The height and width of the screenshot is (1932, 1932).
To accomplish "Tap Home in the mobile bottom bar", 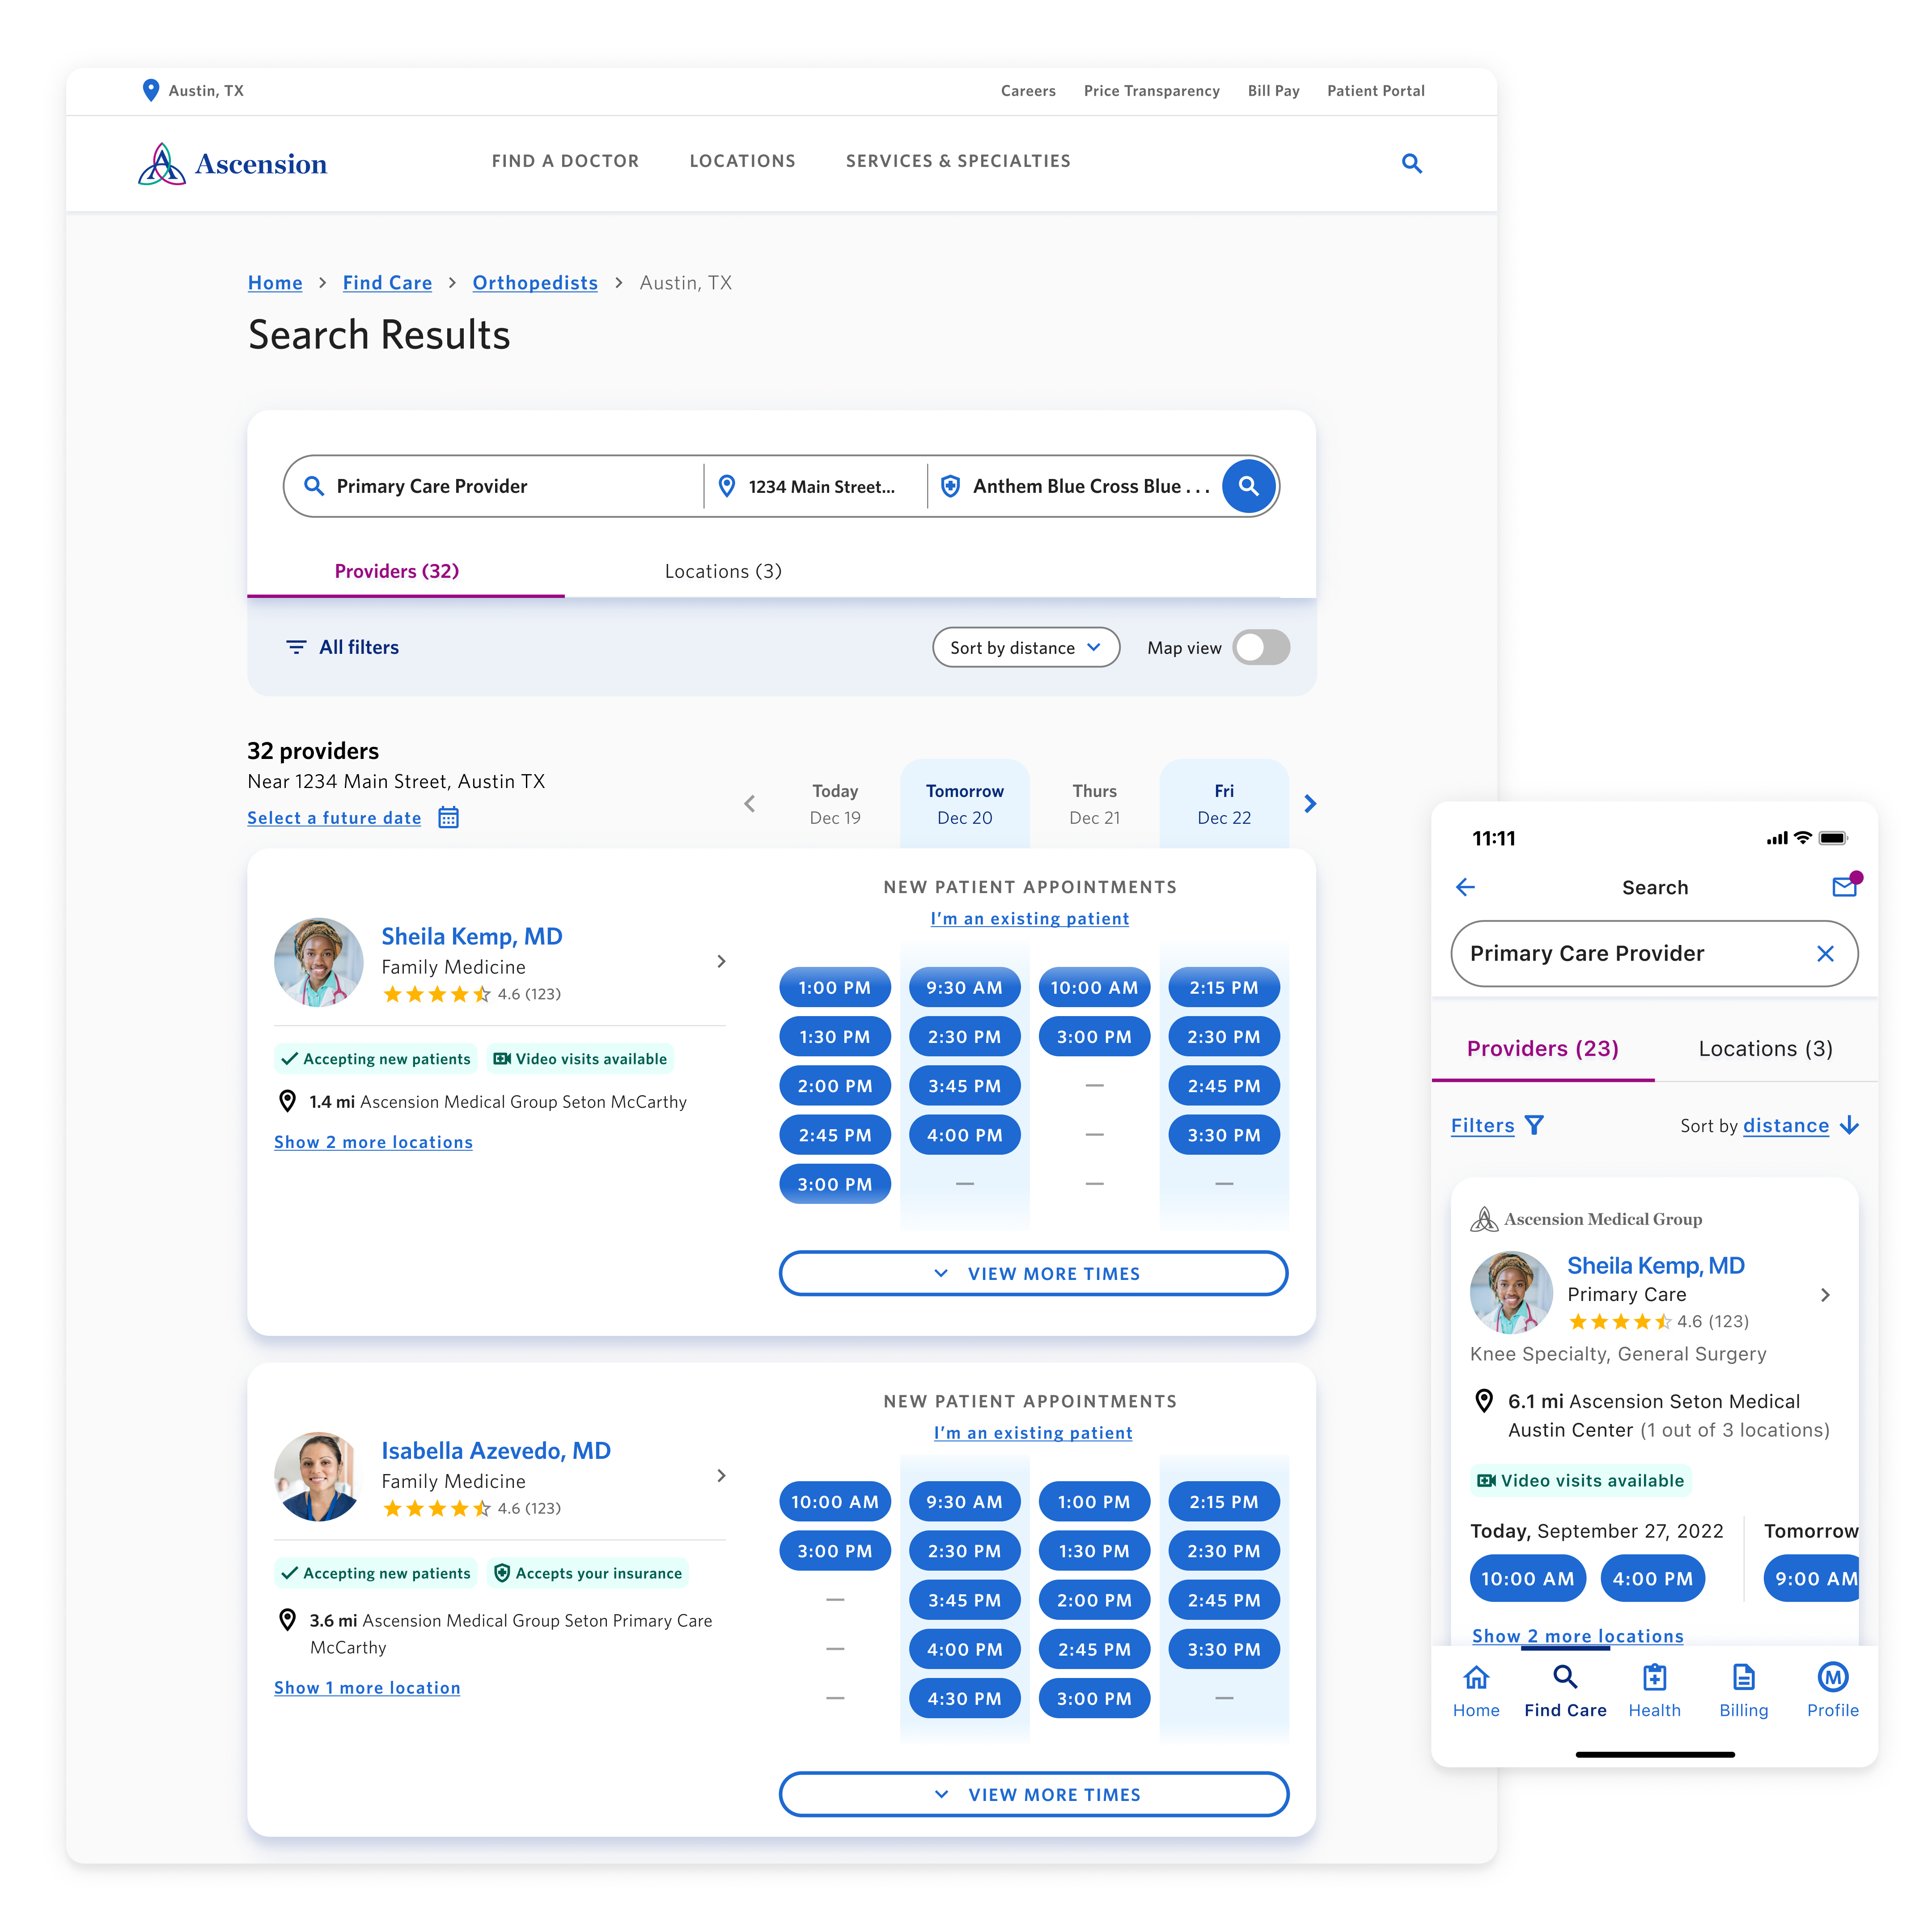I will point(1476,1692).
